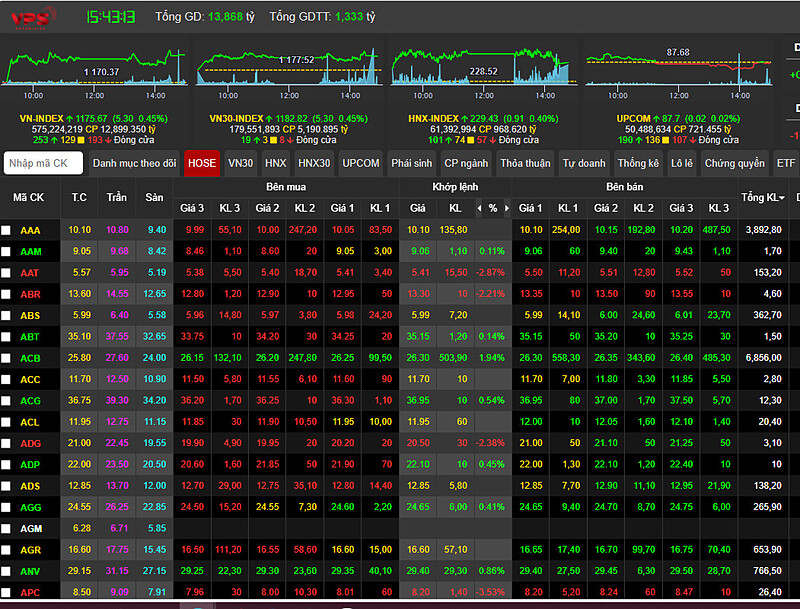Viewport: 800px width, 609px height.
Task: Click the Nhập mã CK search field
Action: click(43, 163)
